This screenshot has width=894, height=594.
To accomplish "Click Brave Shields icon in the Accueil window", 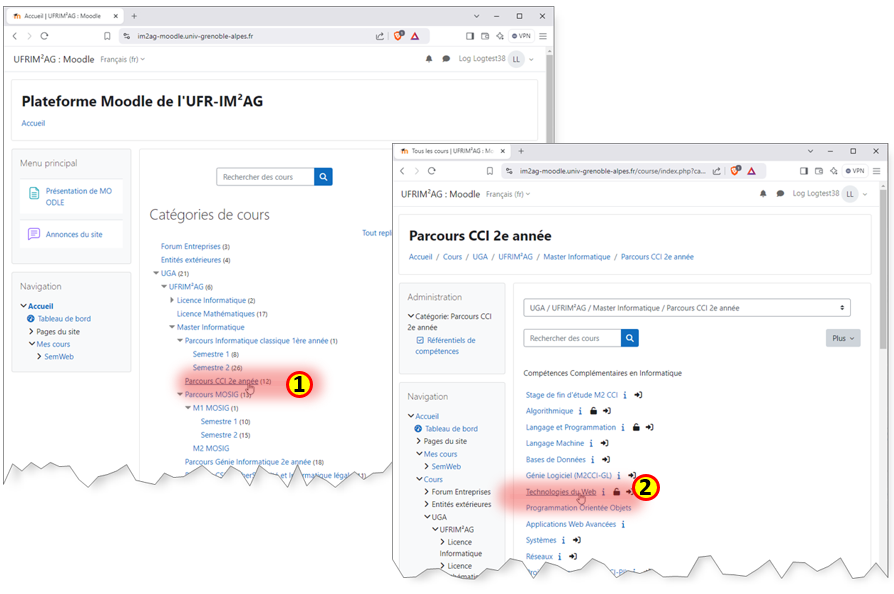I will point(398,36).
